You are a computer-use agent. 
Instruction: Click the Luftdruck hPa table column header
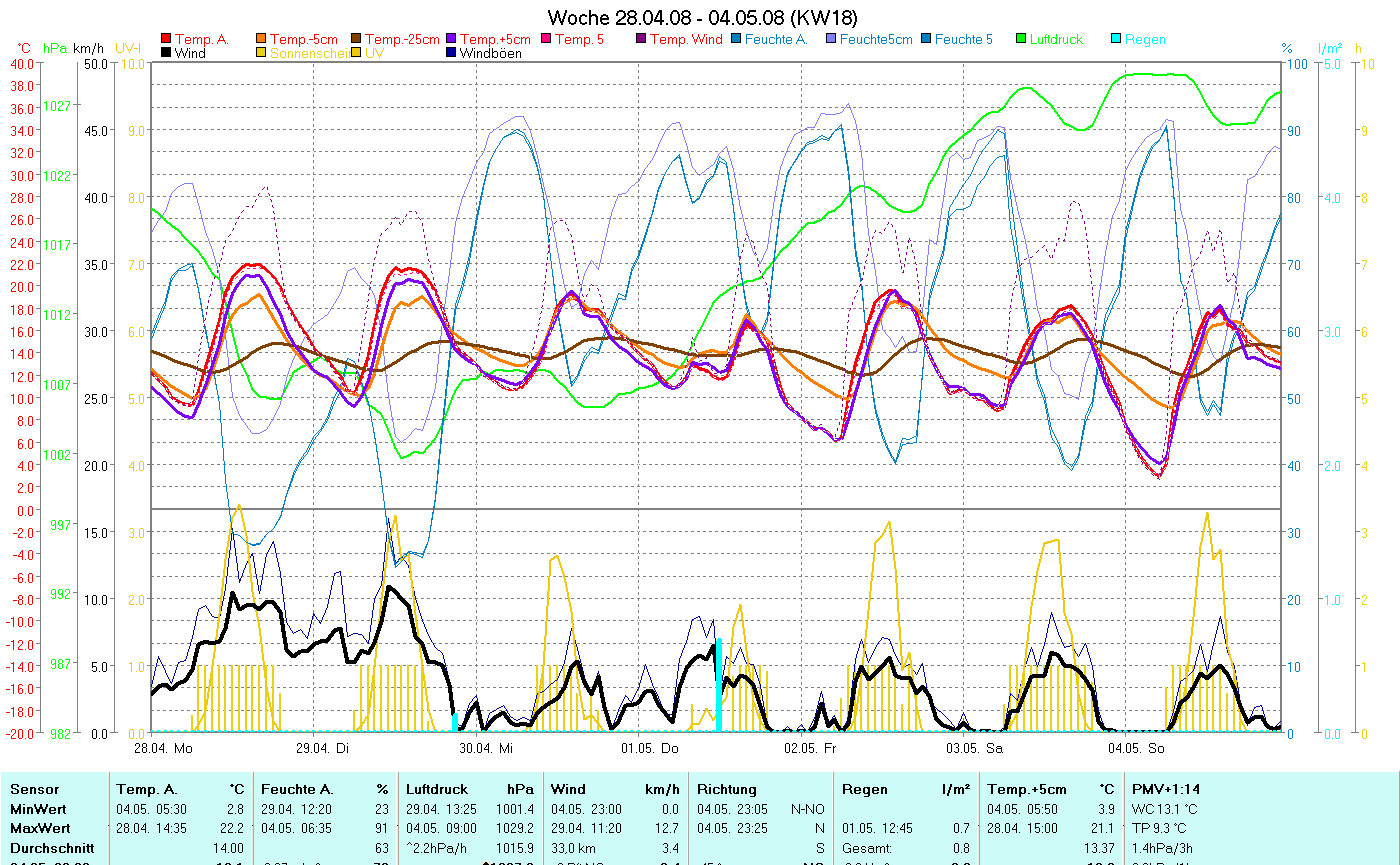(469, 789)
